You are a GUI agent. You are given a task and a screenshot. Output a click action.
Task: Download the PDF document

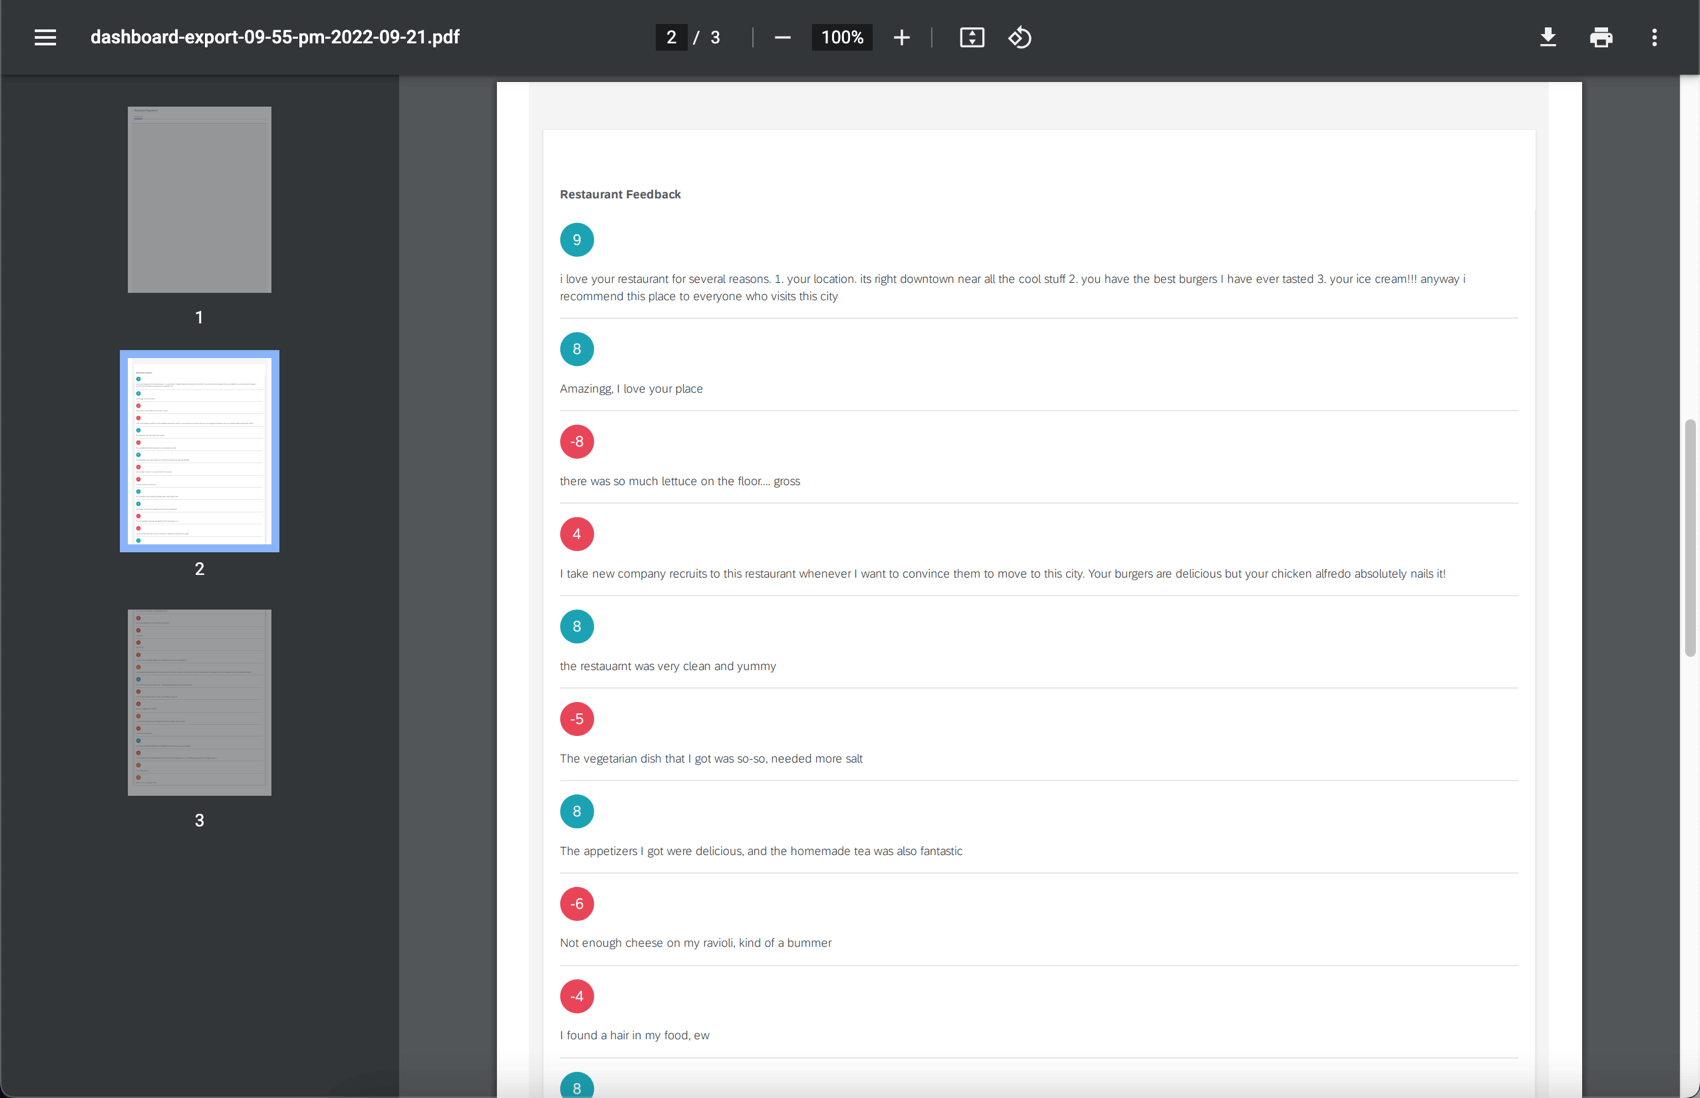click(1548, 37)
